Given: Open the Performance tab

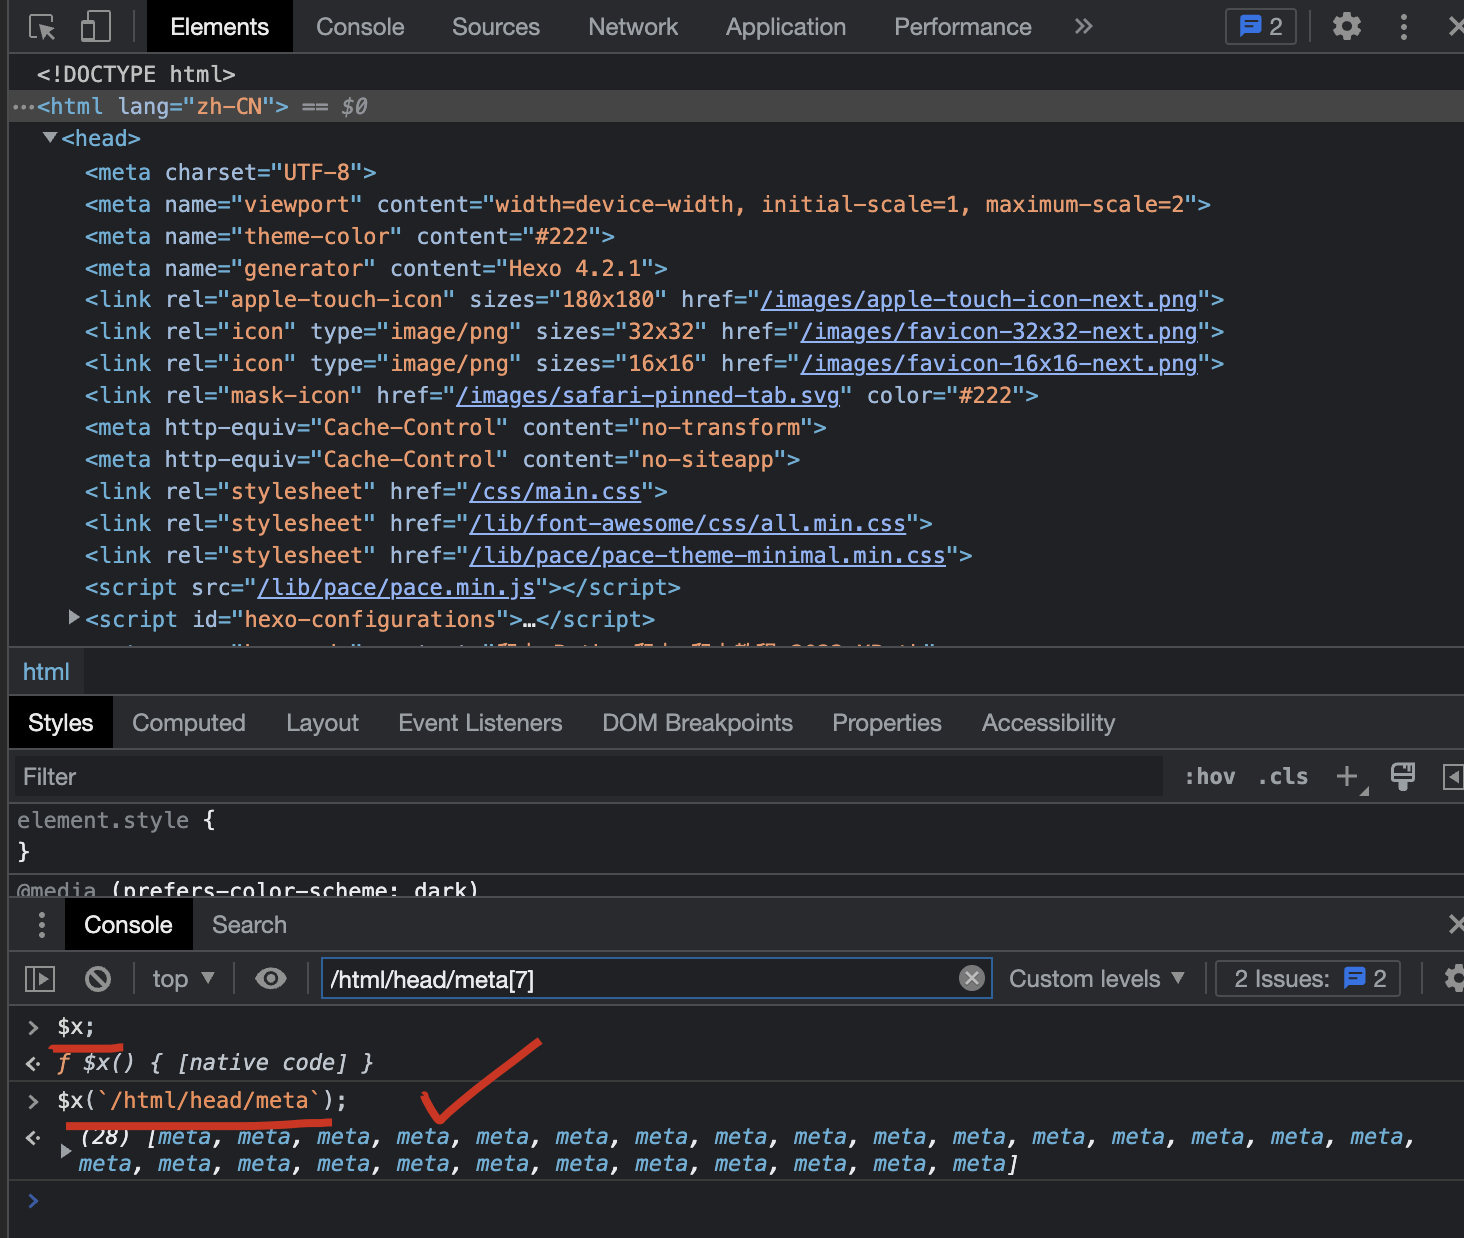Looking at the screenshot, I should (963, 27).
